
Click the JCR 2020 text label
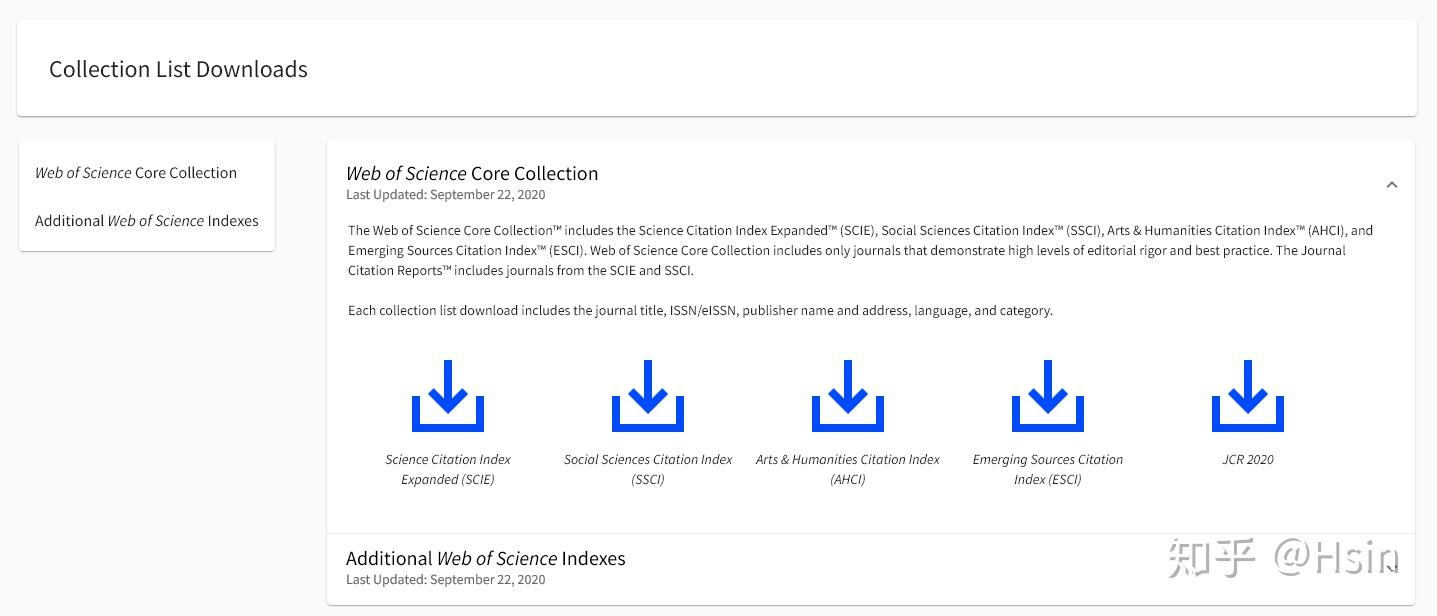(1248, 460)
